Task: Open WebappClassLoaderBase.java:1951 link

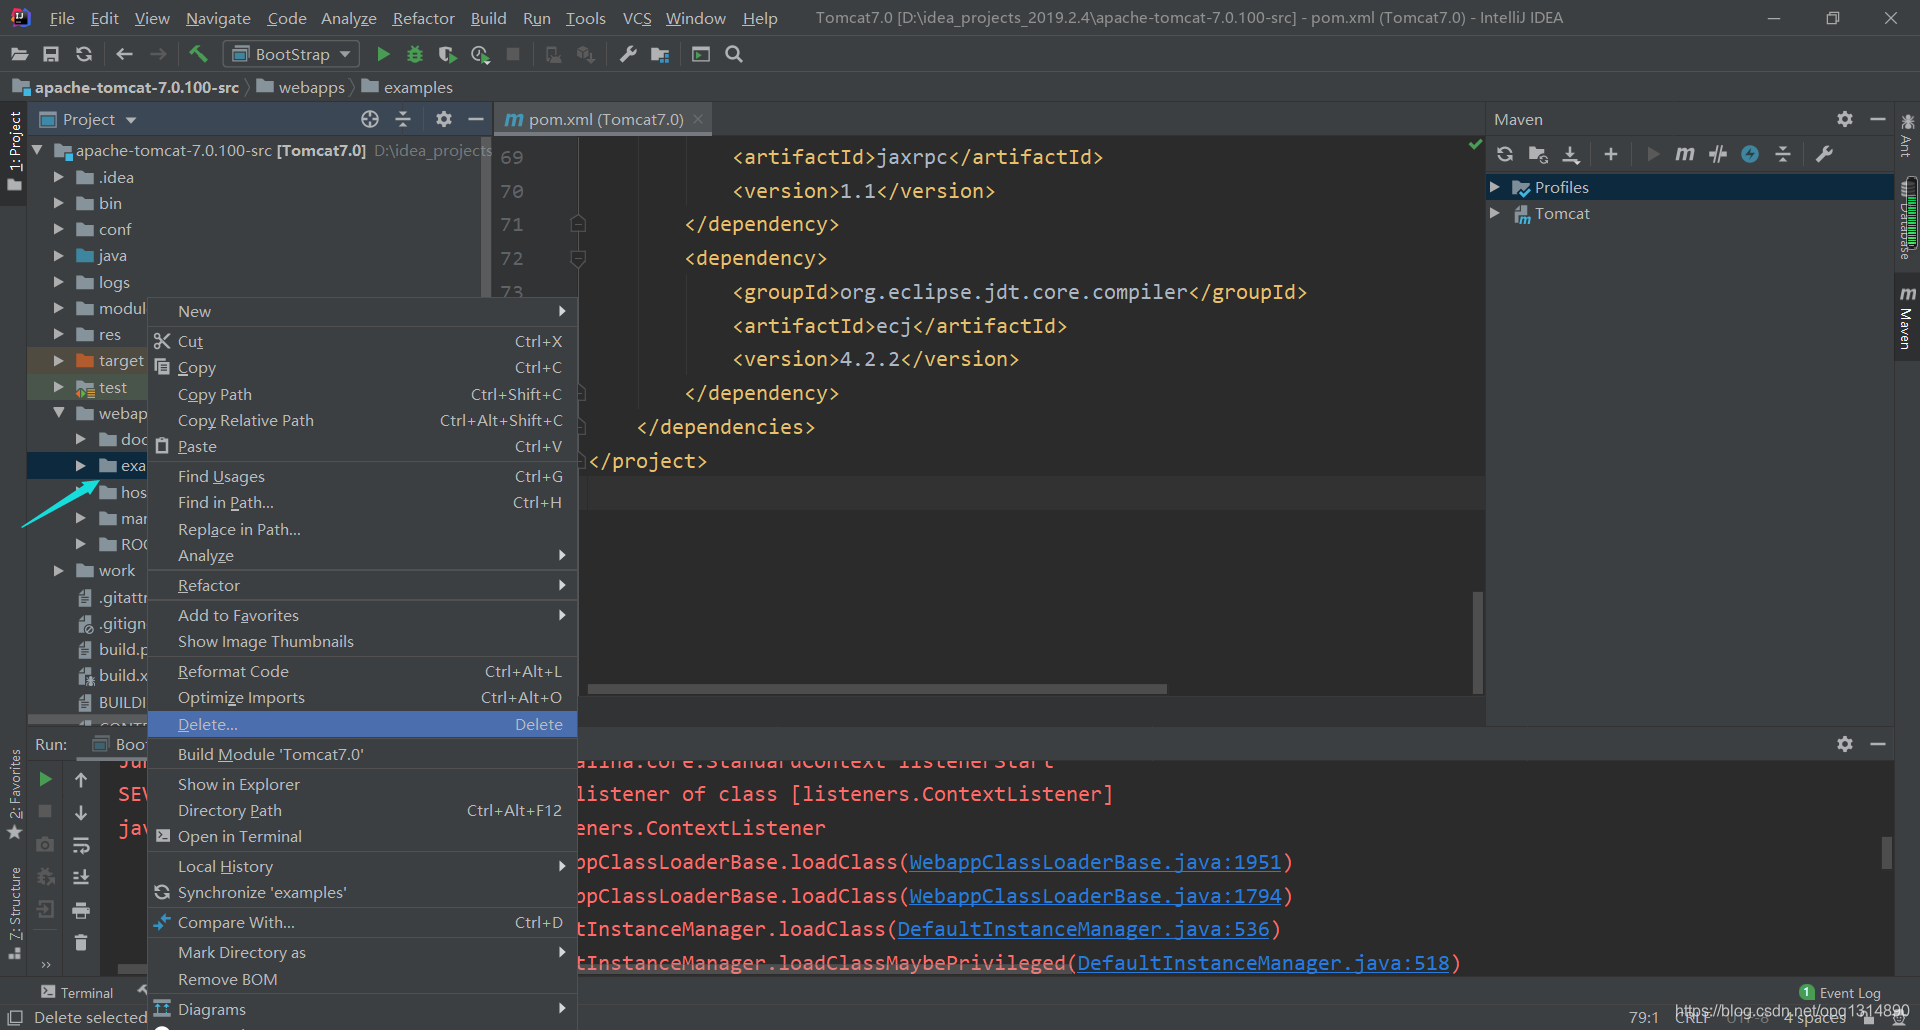Action: (1095, 862)
